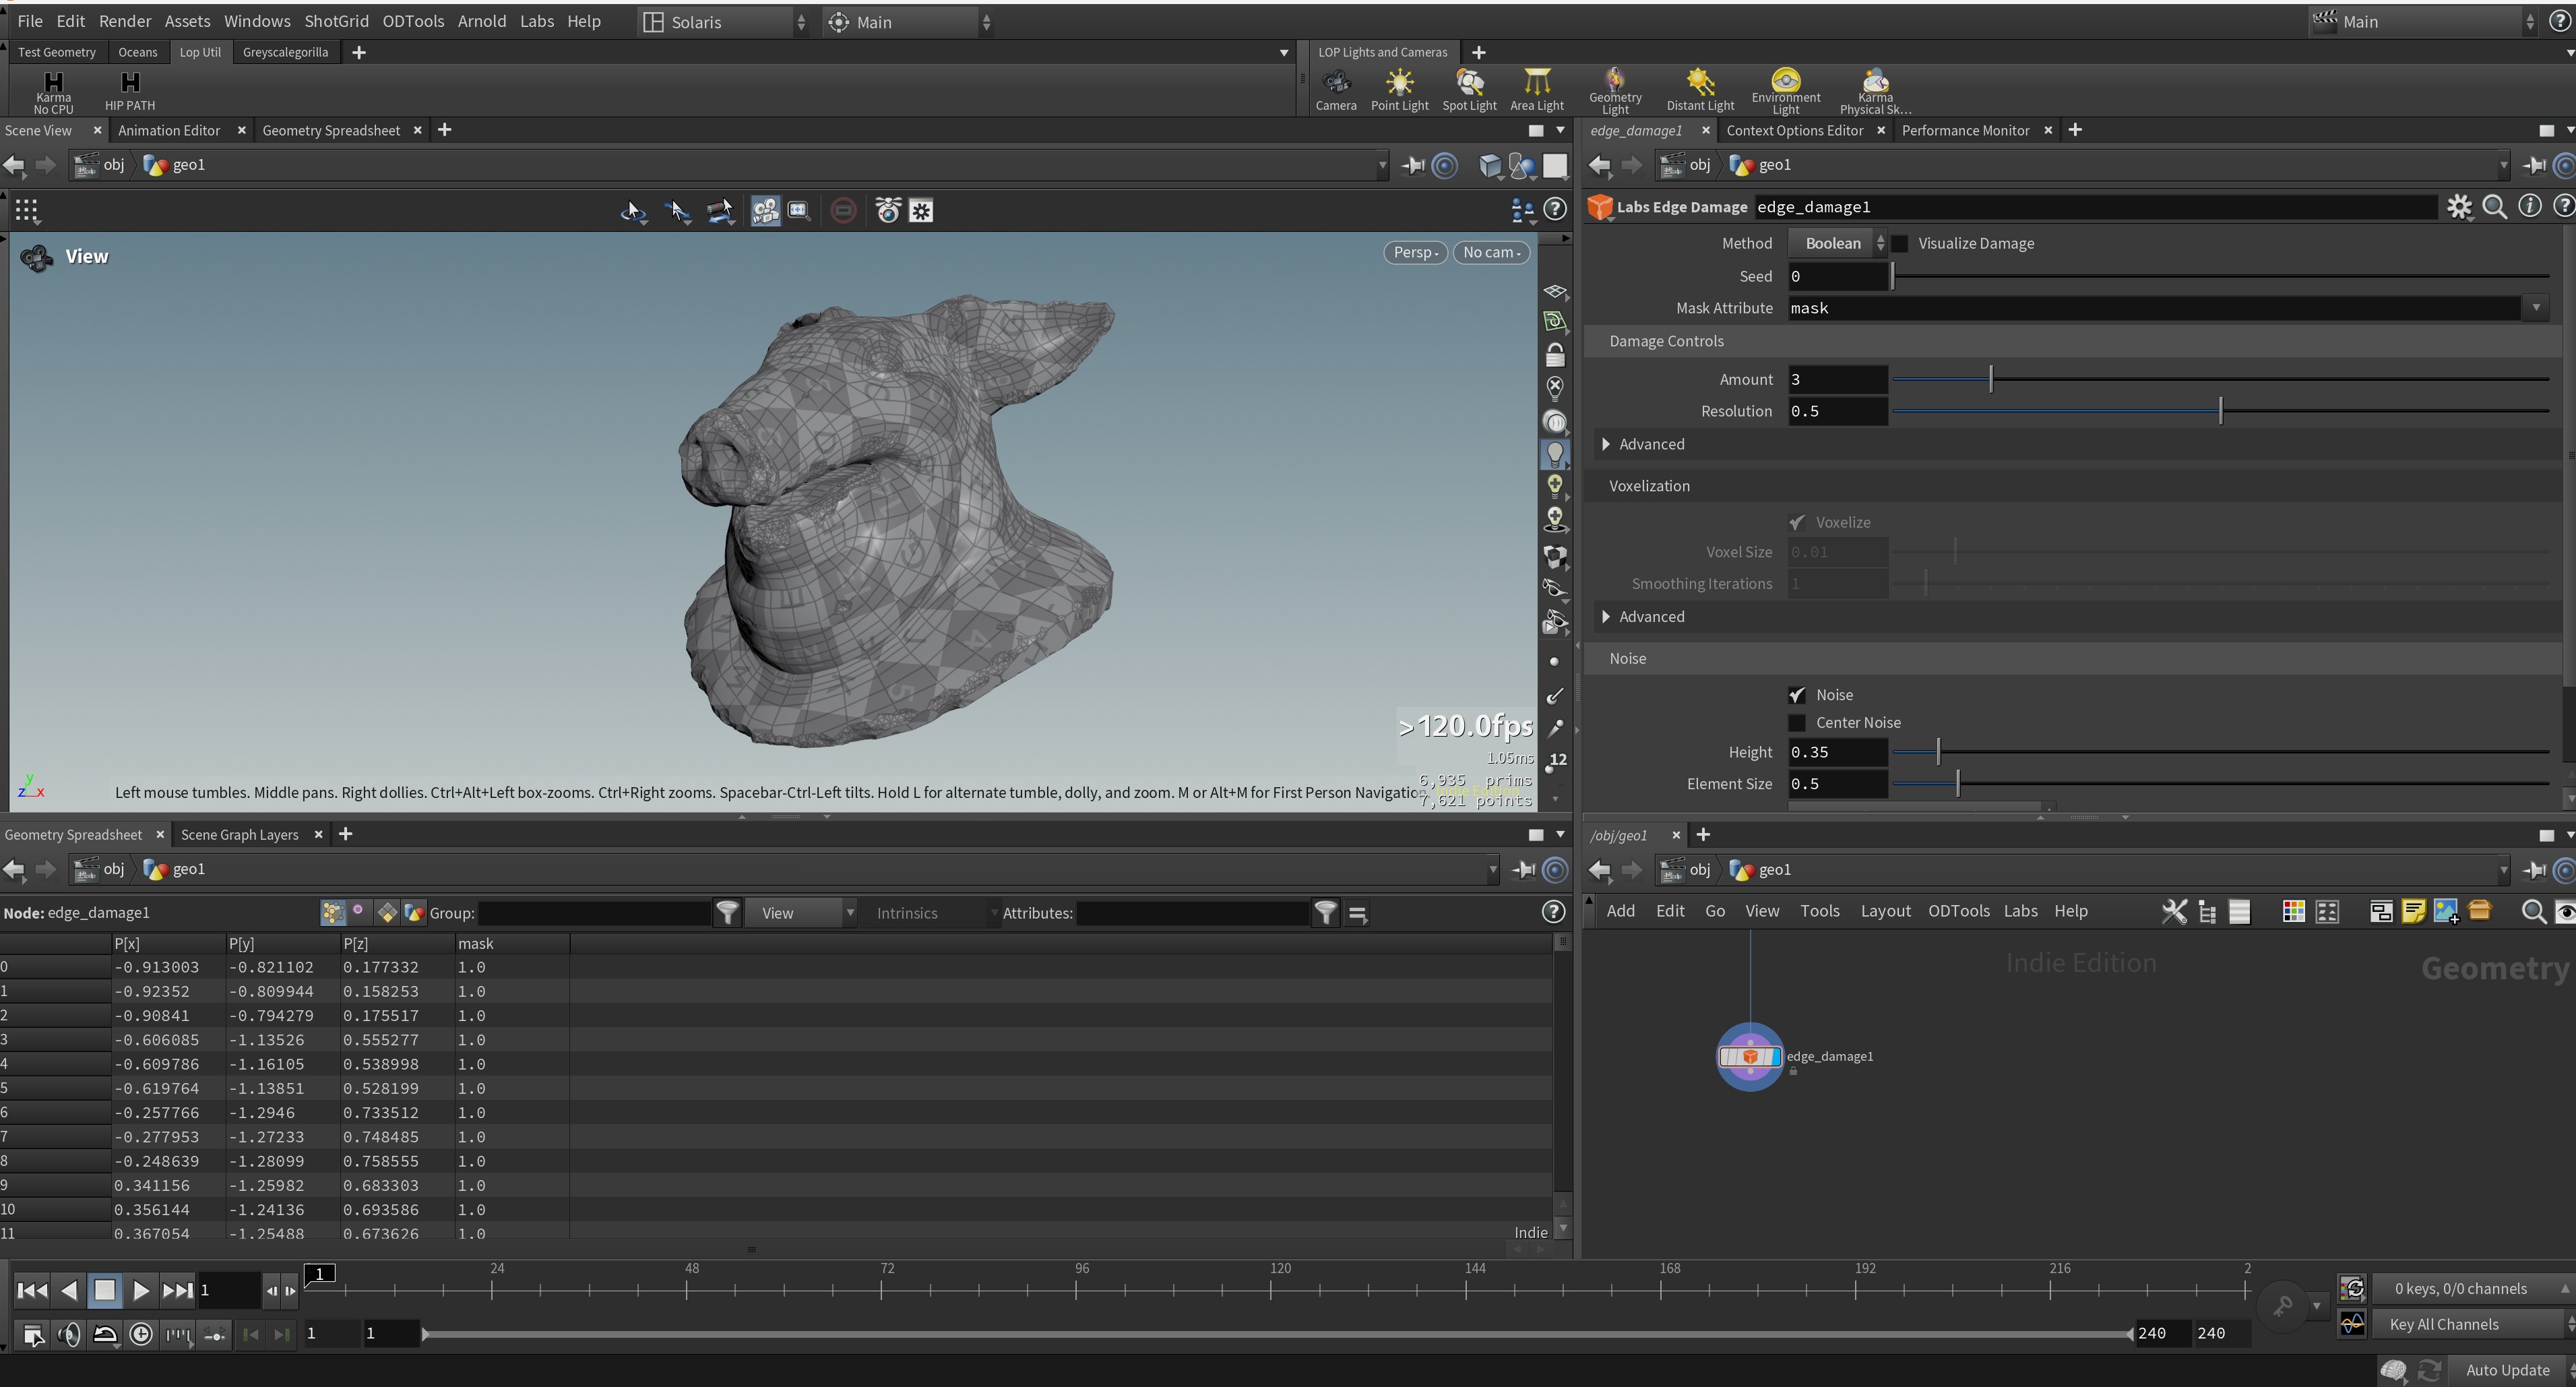The height and width of the screenshot is (1387, 2576).
Task: Open the Method Boolean dropdown
Action: 1838,243
